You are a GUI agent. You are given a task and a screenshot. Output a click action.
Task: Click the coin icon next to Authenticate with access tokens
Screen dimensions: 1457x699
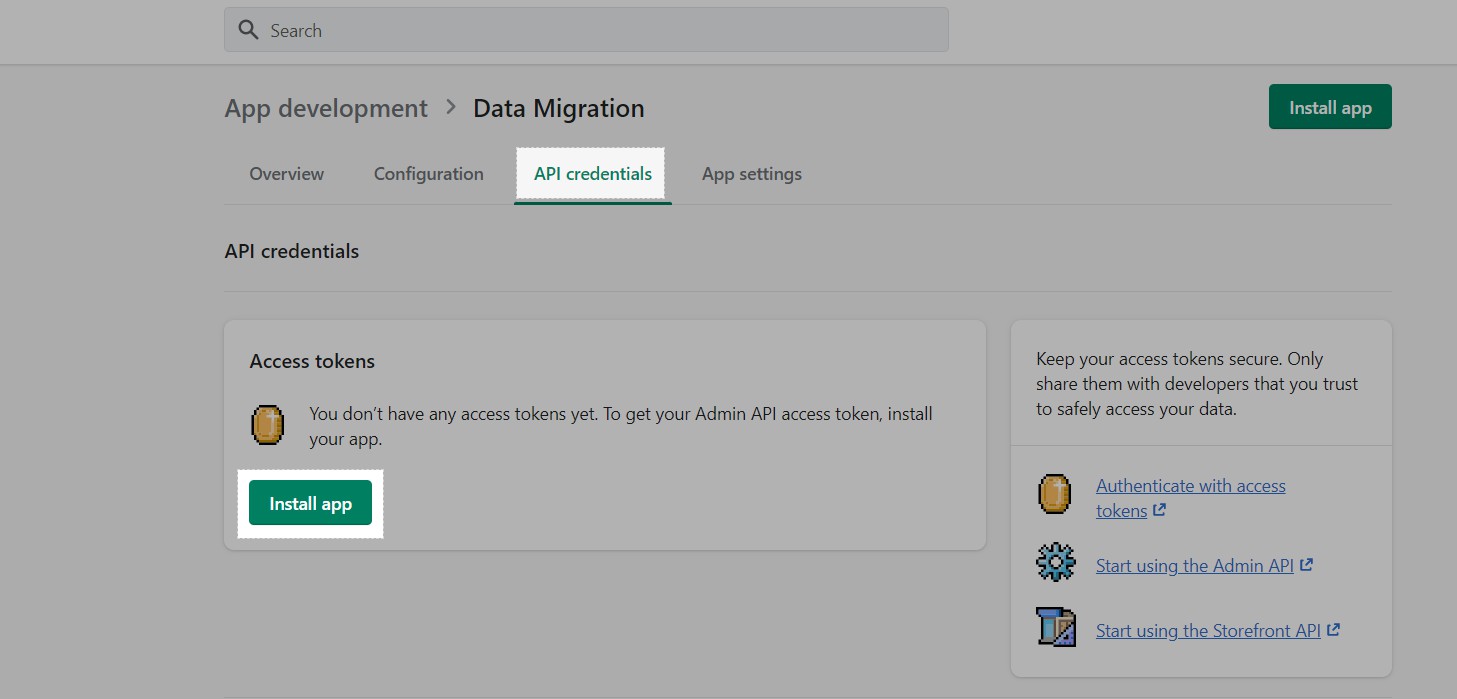point(1054,494)
